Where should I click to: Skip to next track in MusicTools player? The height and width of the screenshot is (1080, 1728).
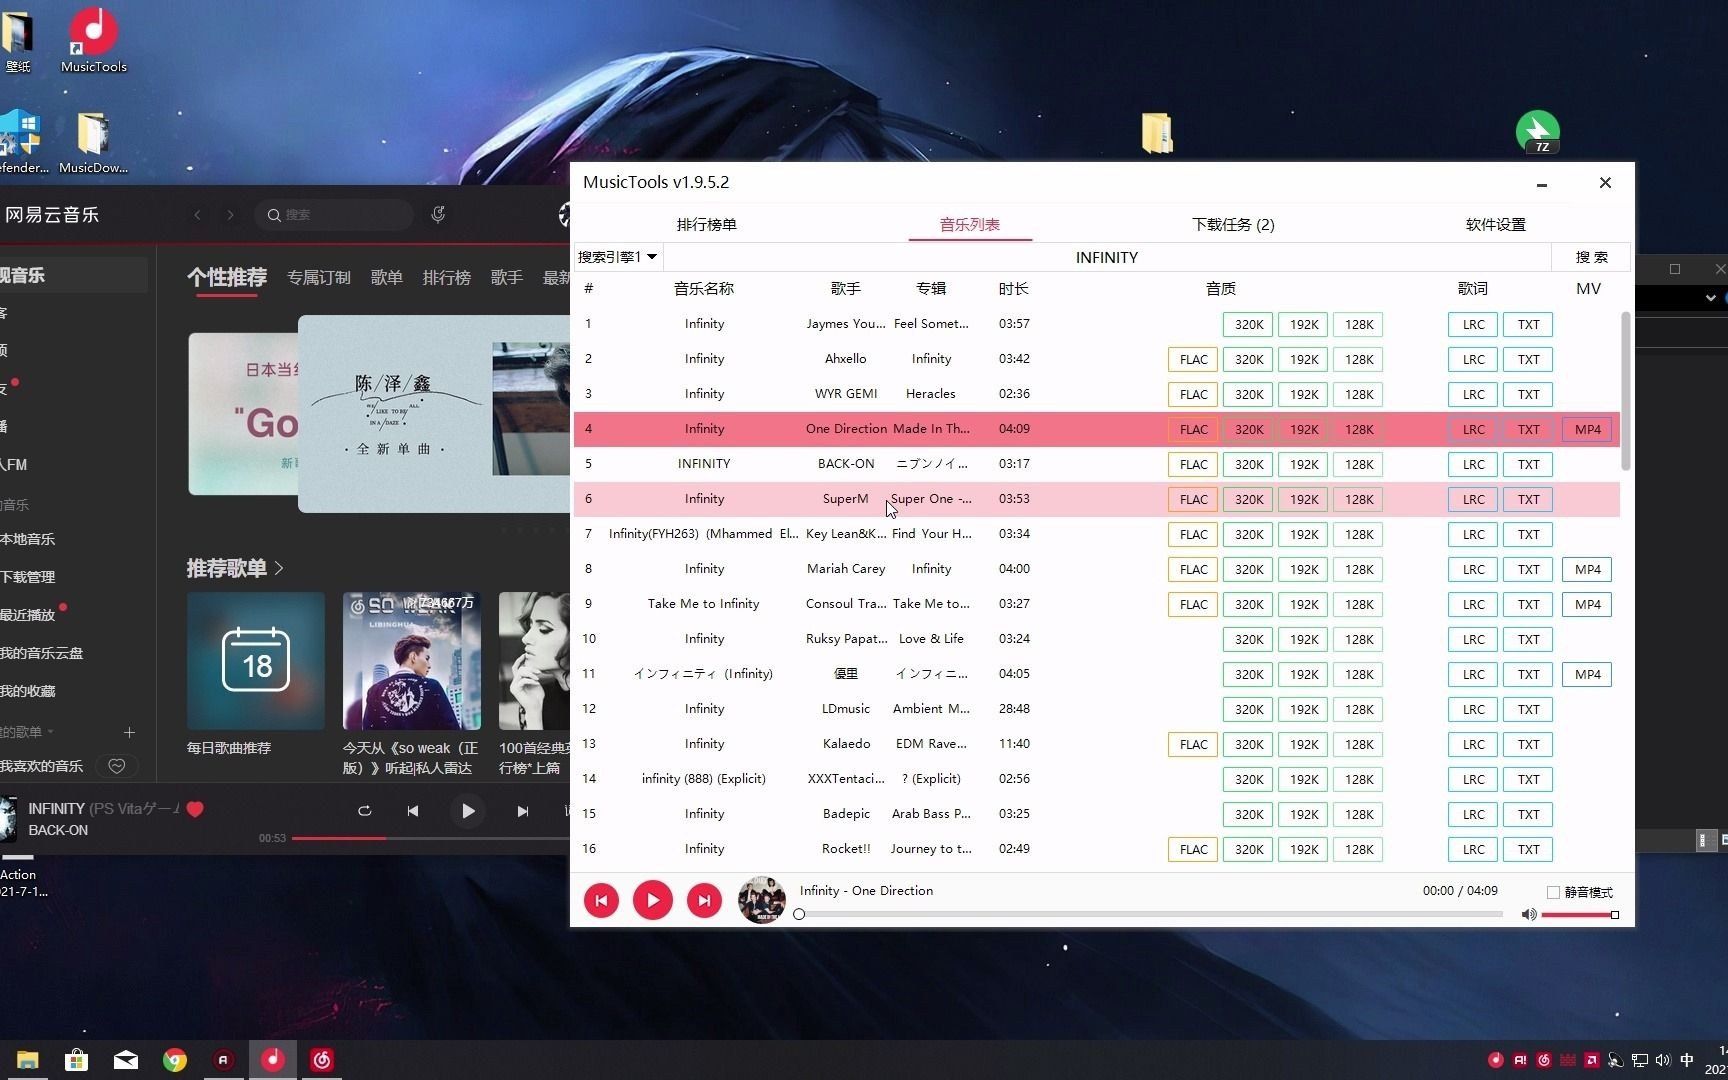704,900
